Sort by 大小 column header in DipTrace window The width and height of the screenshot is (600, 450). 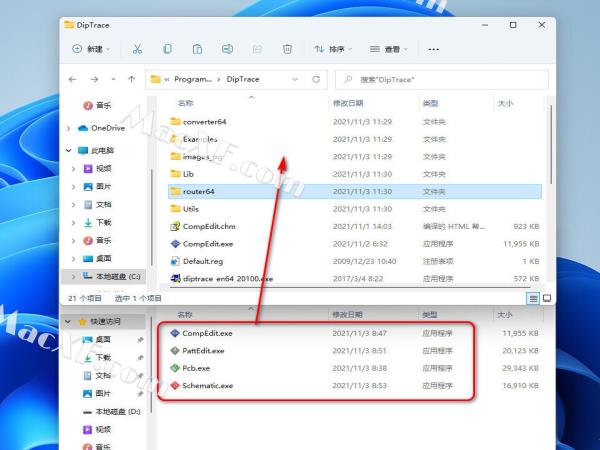pyautogui.click(x=505, y=103)
